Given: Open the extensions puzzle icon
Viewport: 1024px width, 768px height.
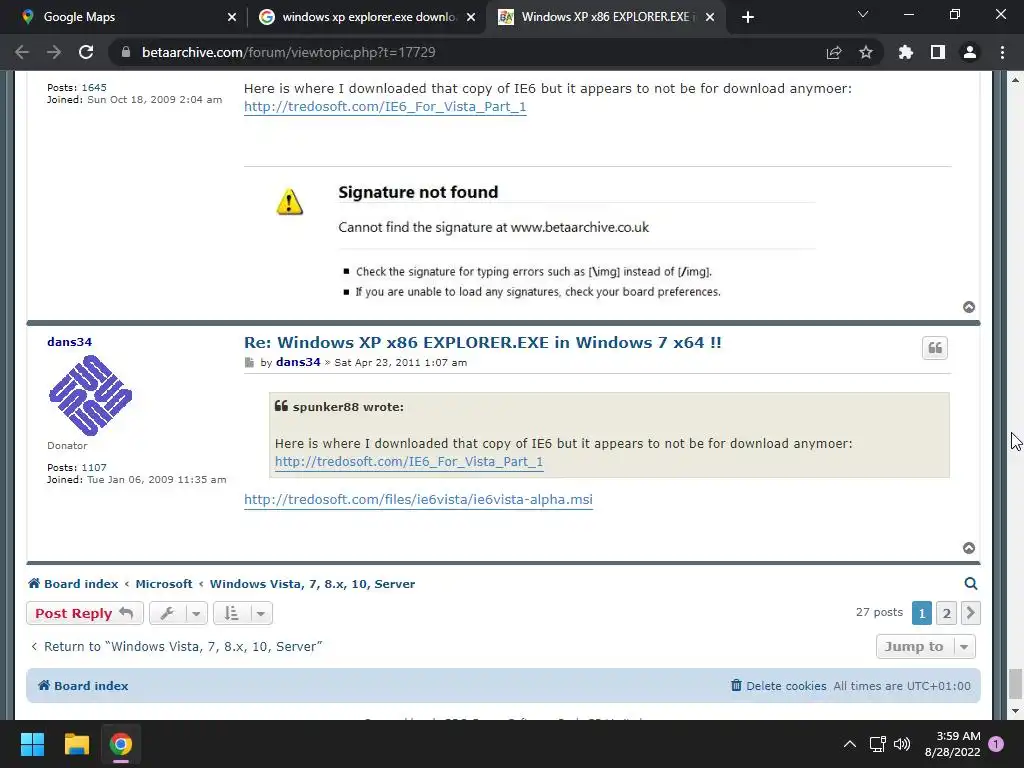Looking at the screenshot, I should tap(906, 52).
